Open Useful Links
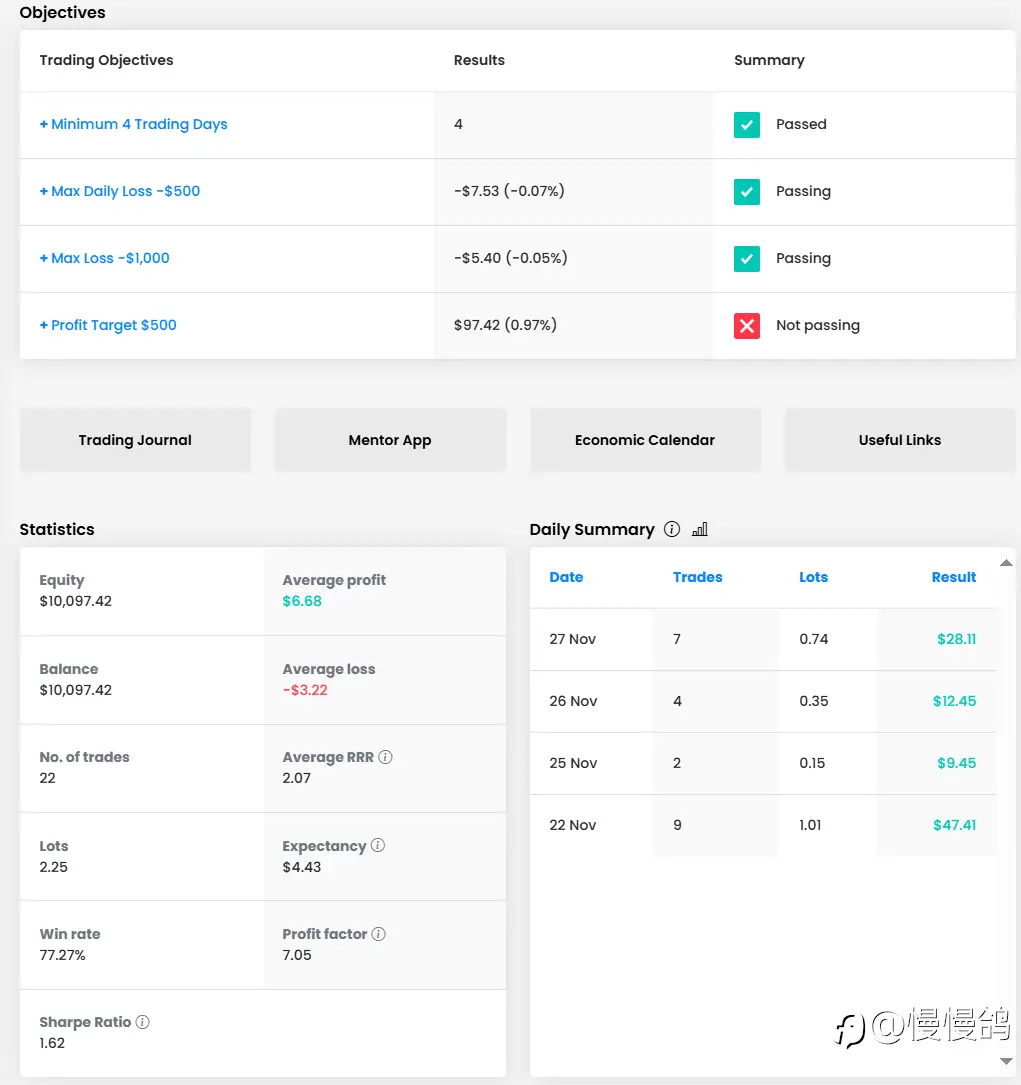The width and height of the screenshot is (1021, 1085). click(x=900, y=440)
